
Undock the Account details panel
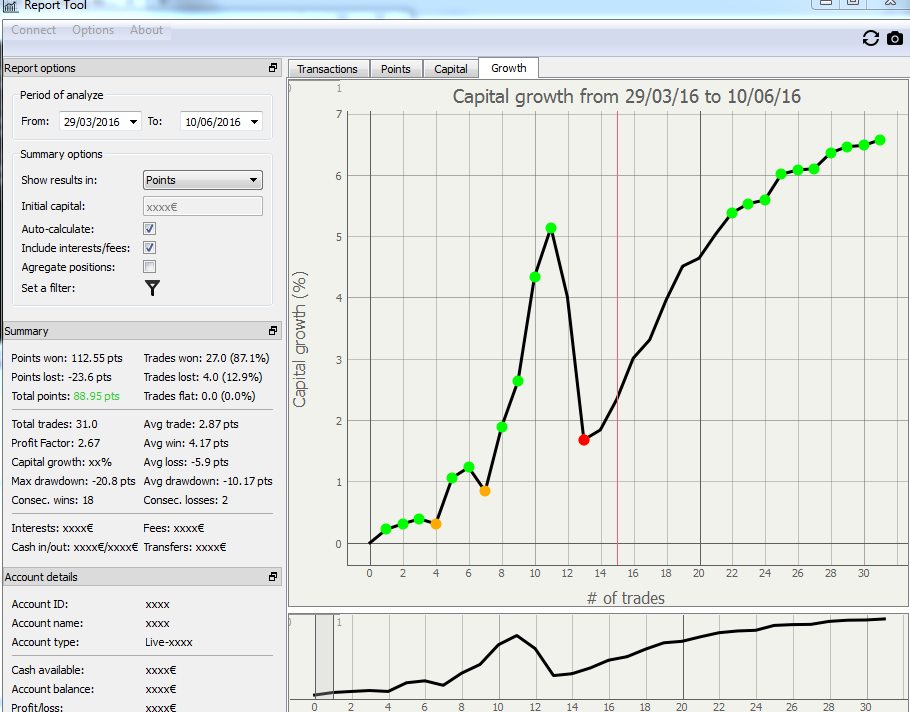coord(273,577)
